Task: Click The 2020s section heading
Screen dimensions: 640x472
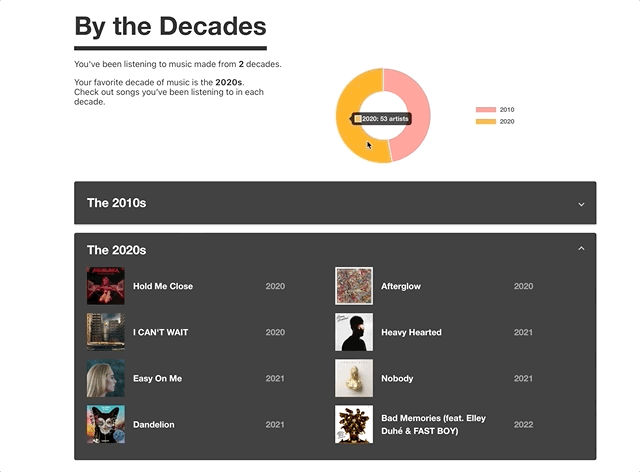Action: (x=116, y=250)
